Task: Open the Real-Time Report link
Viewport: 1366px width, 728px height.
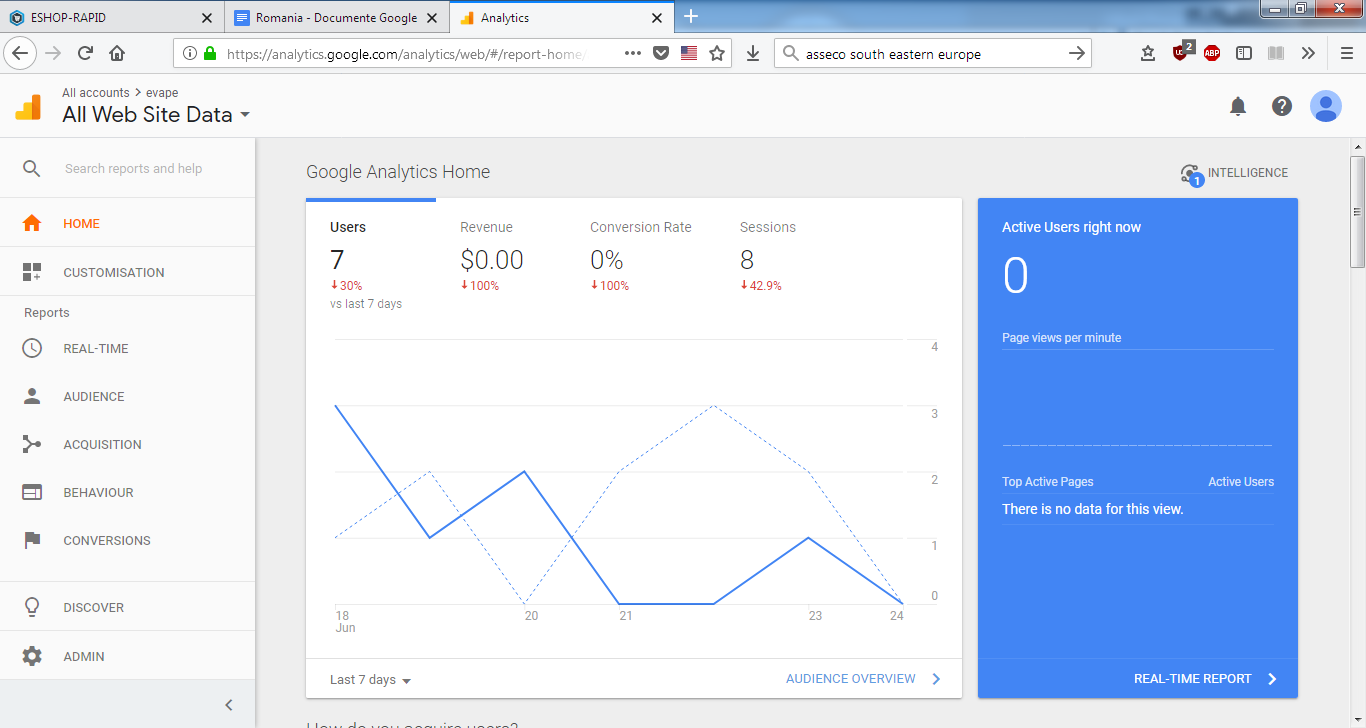Action: 1206,679
